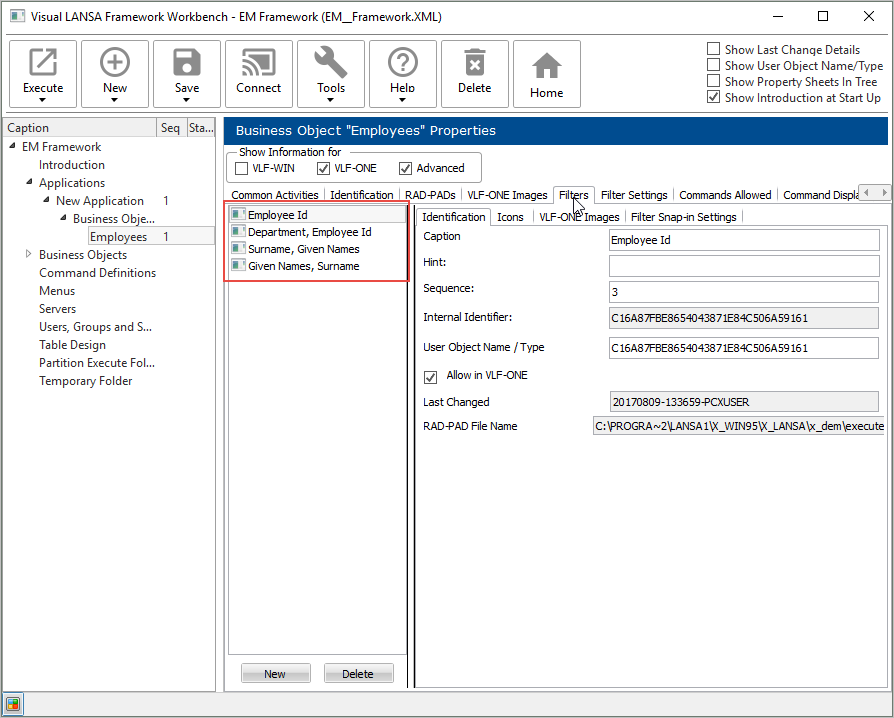Click the User Object Name / Type field
This screenshot has width=894, height=718.
click(743, 348)
